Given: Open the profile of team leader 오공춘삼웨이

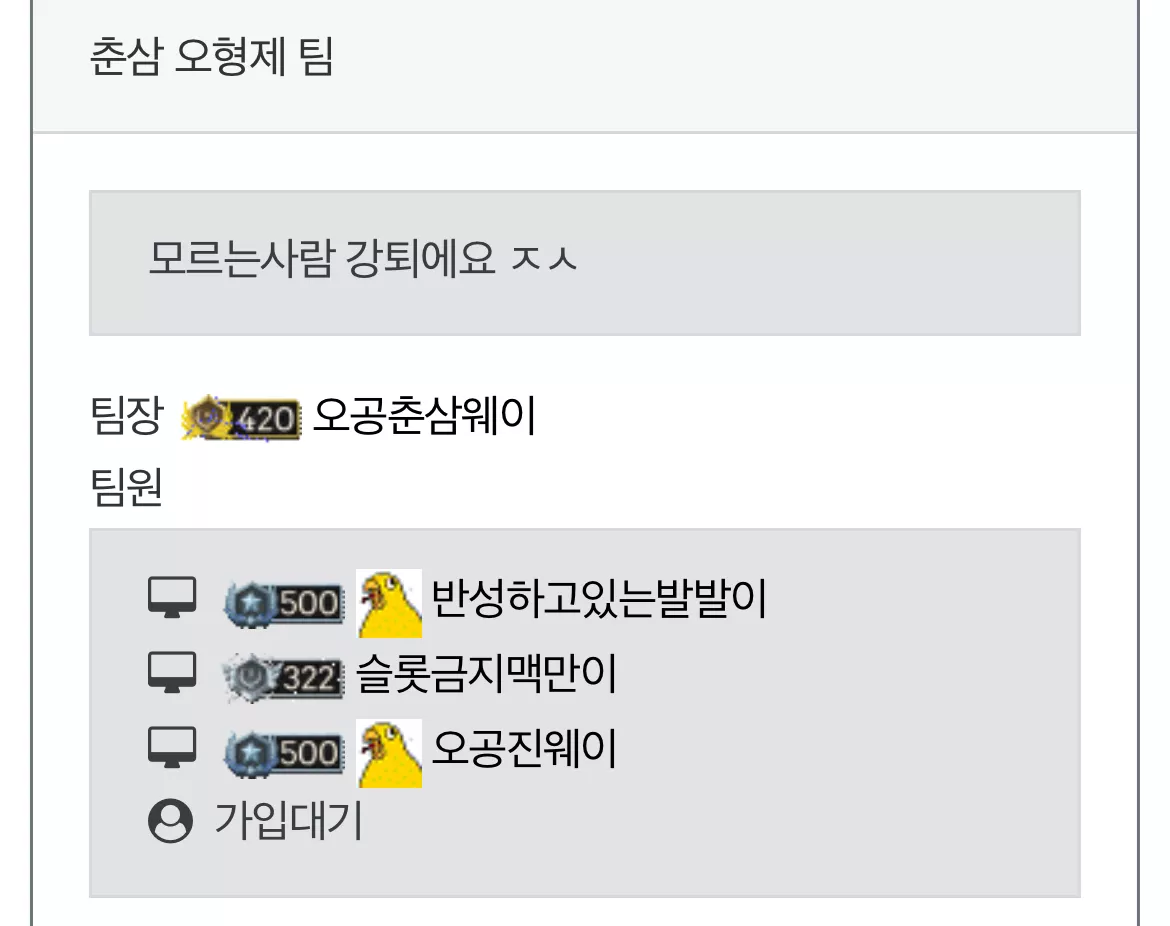Looking at the screenshot, I should click(424, 416).
